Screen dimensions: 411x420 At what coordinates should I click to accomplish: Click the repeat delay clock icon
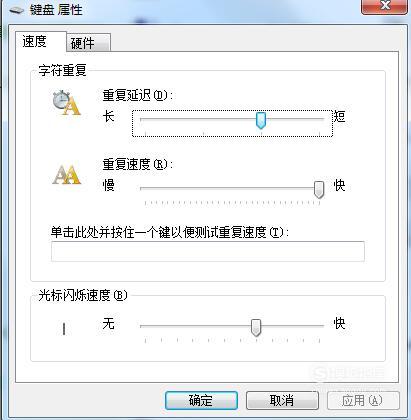(x=67, y=103)
